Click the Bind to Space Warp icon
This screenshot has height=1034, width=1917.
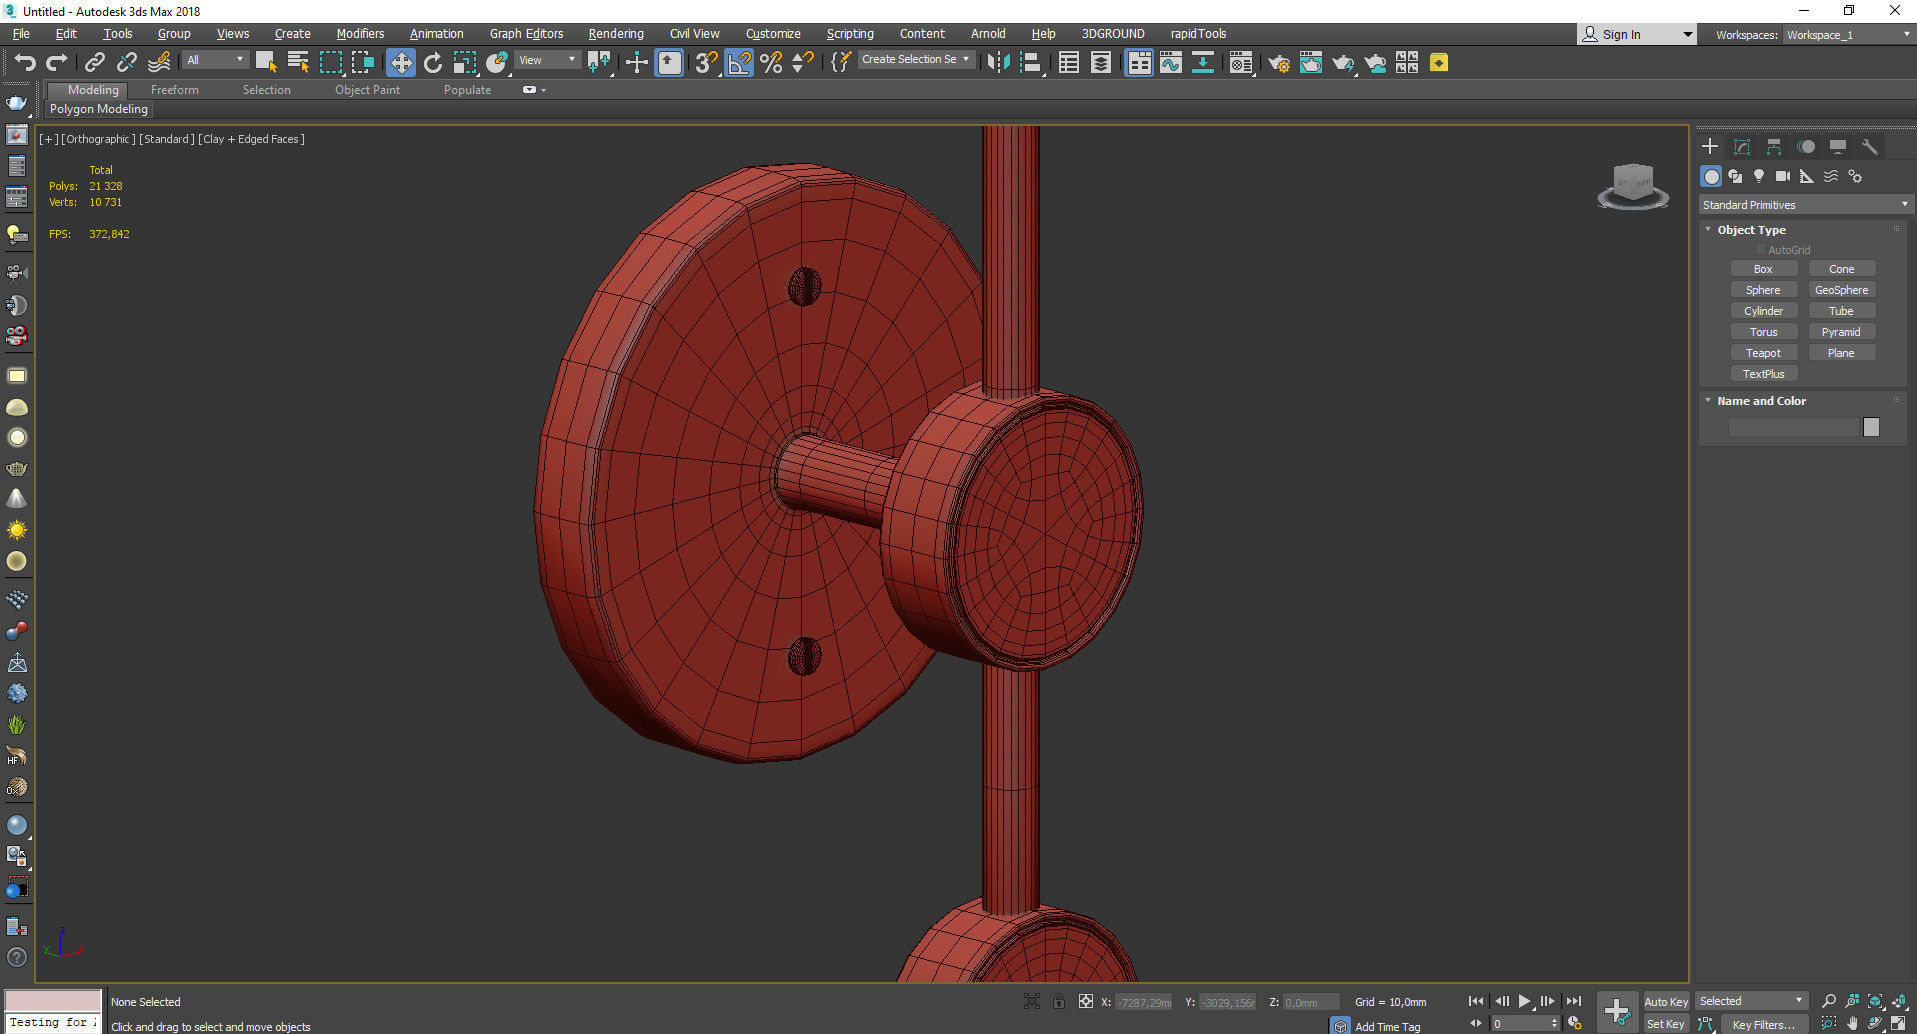tap(158, 63)
